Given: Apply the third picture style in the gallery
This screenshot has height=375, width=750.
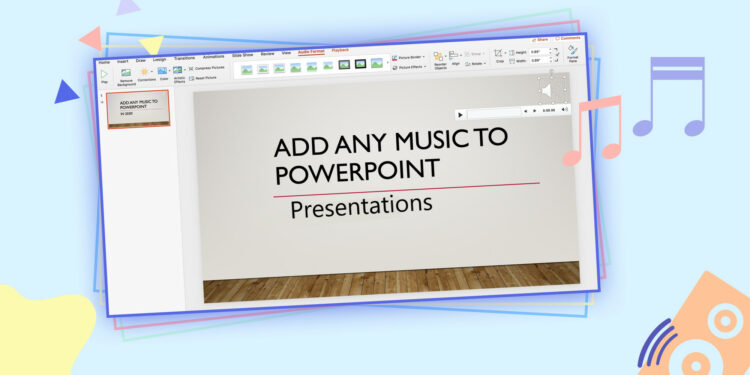Looking at the screenshot, I should (279, 68).
